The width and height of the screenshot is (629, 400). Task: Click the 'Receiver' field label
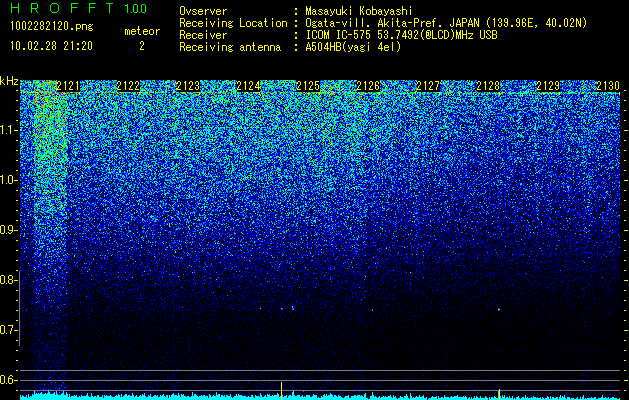203,35
